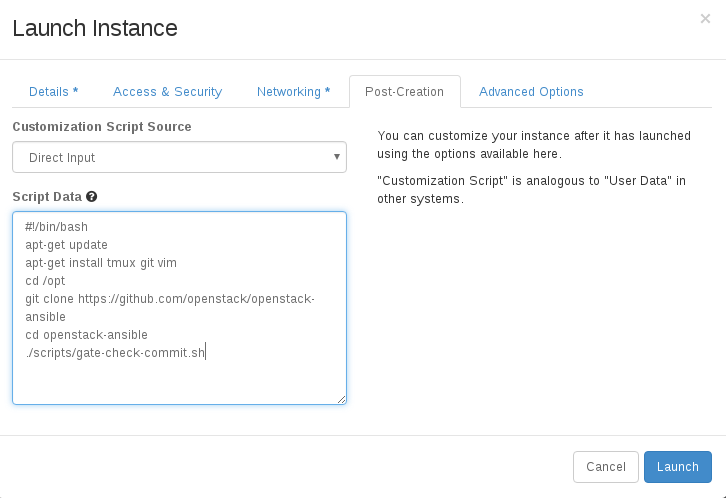Go to the Networking tab

click(293, 92)
